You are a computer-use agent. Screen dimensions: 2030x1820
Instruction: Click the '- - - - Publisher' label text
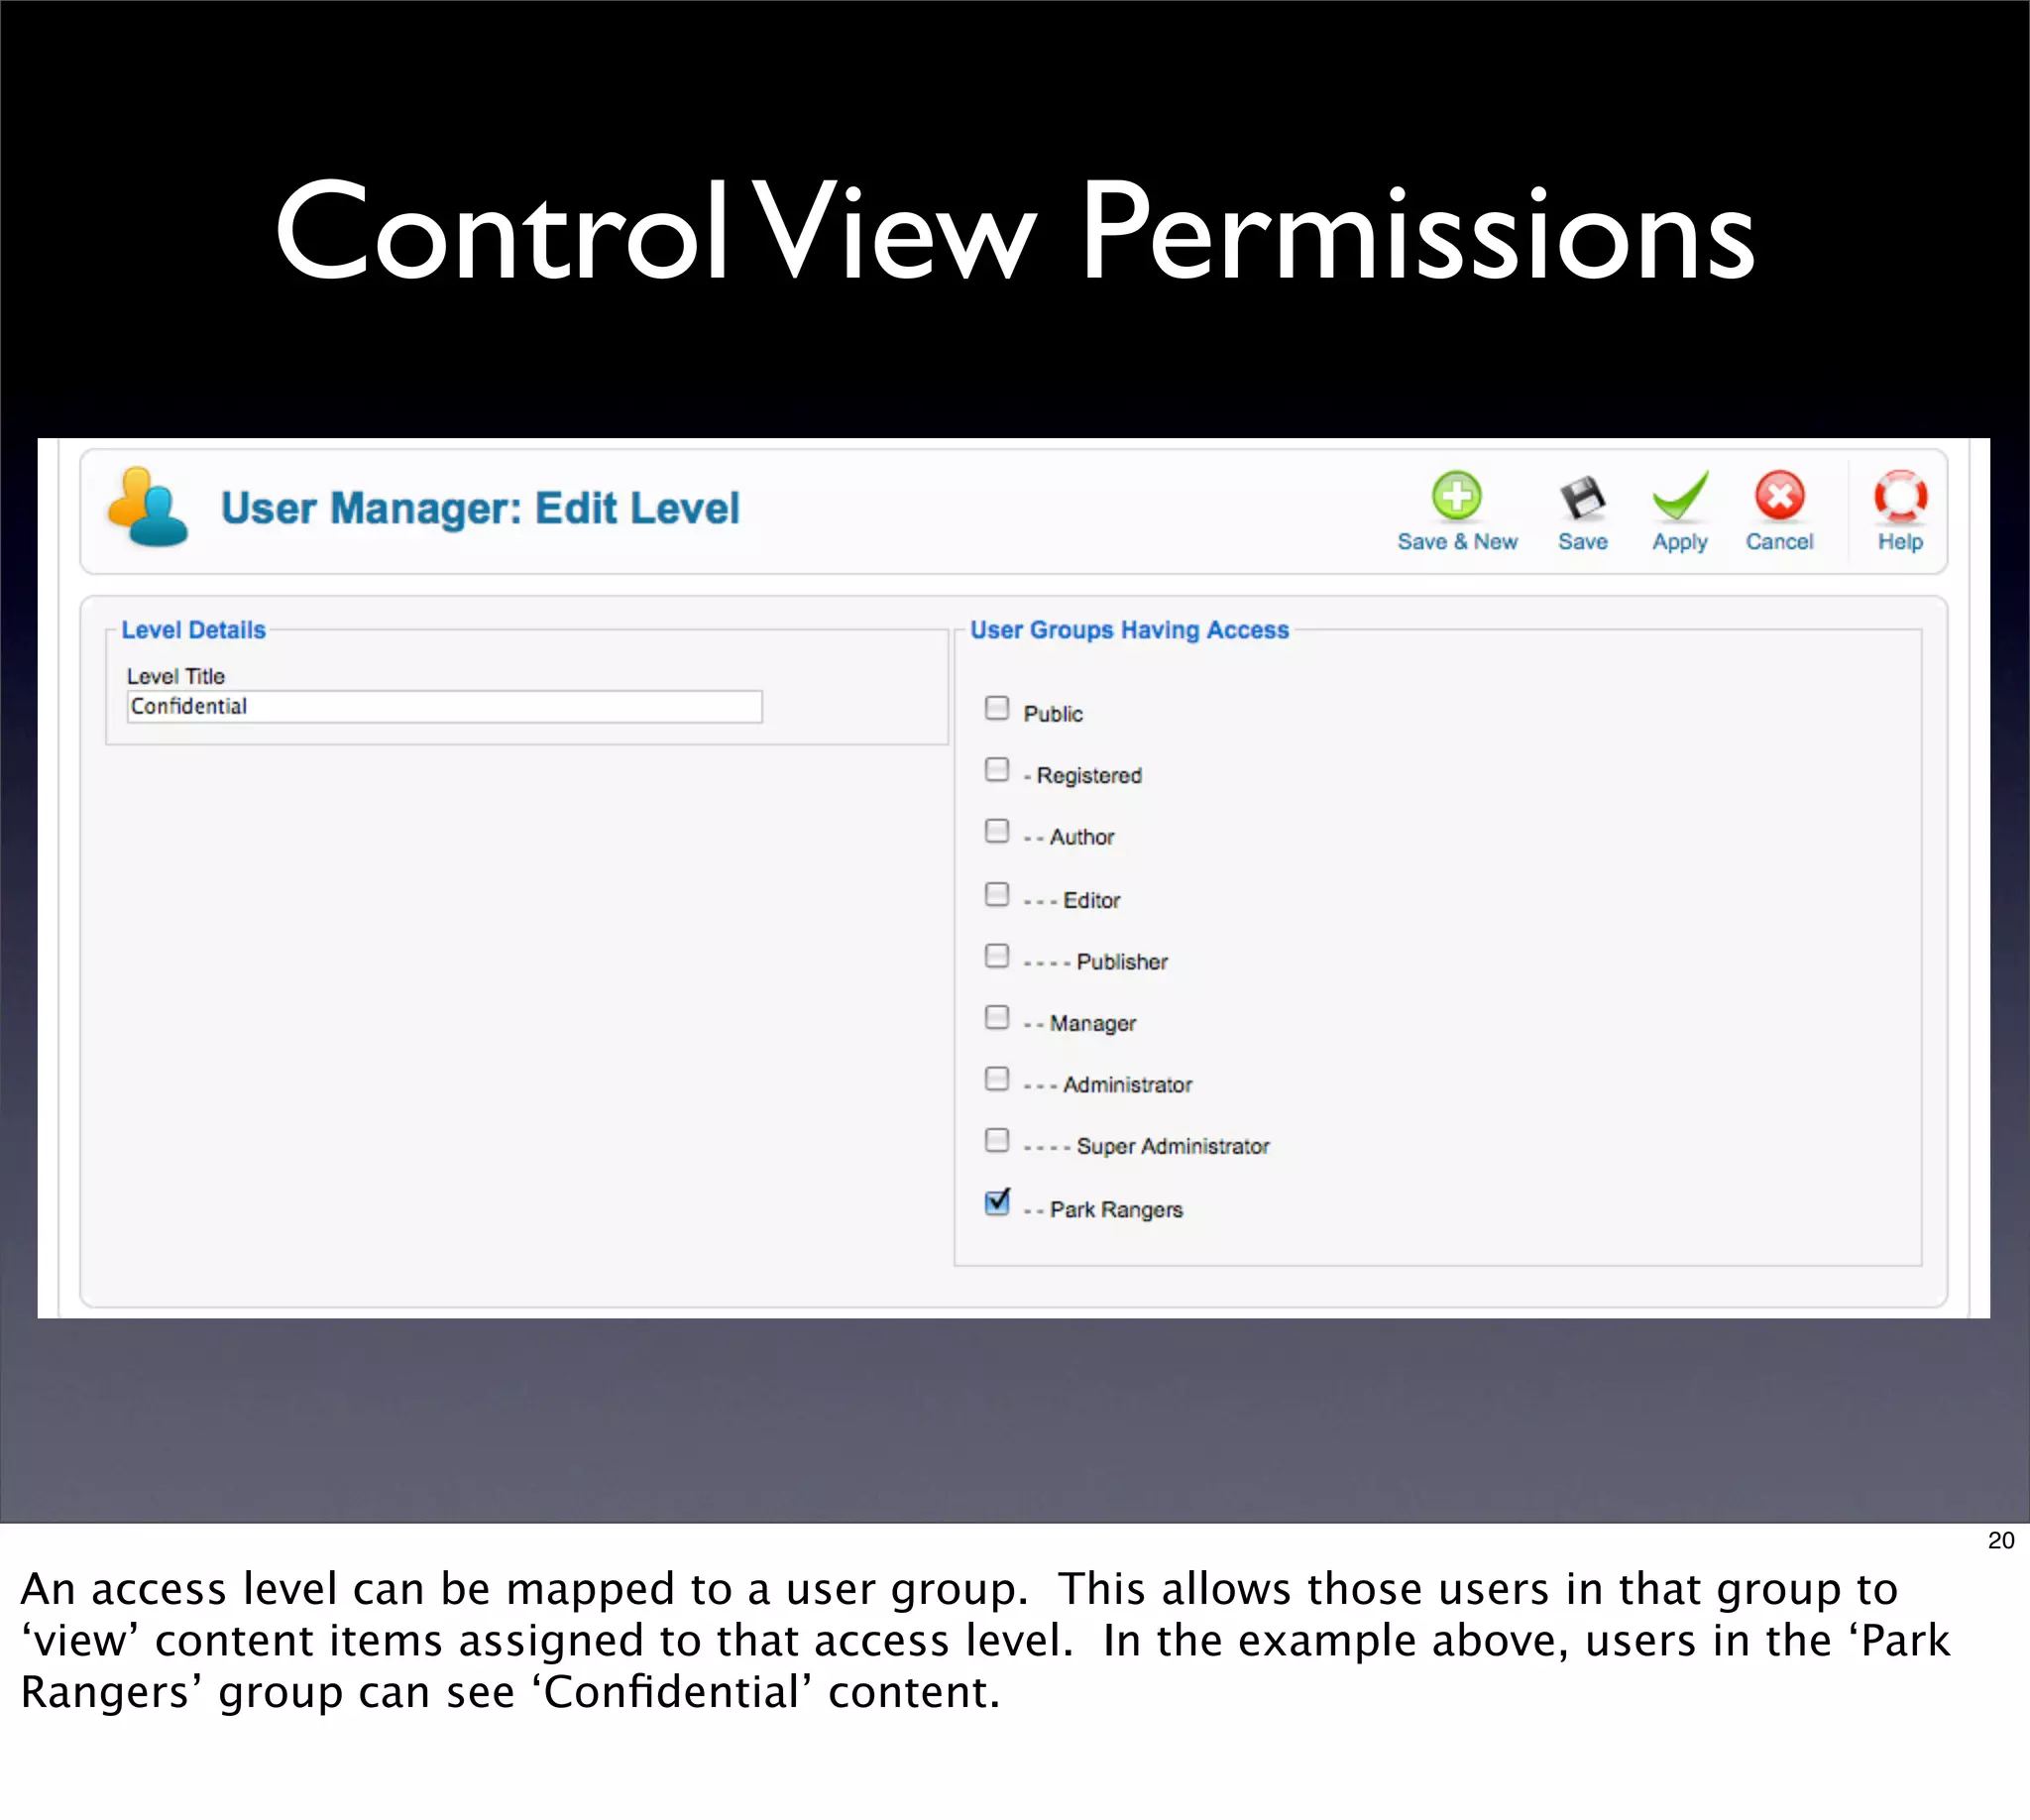1095,962
